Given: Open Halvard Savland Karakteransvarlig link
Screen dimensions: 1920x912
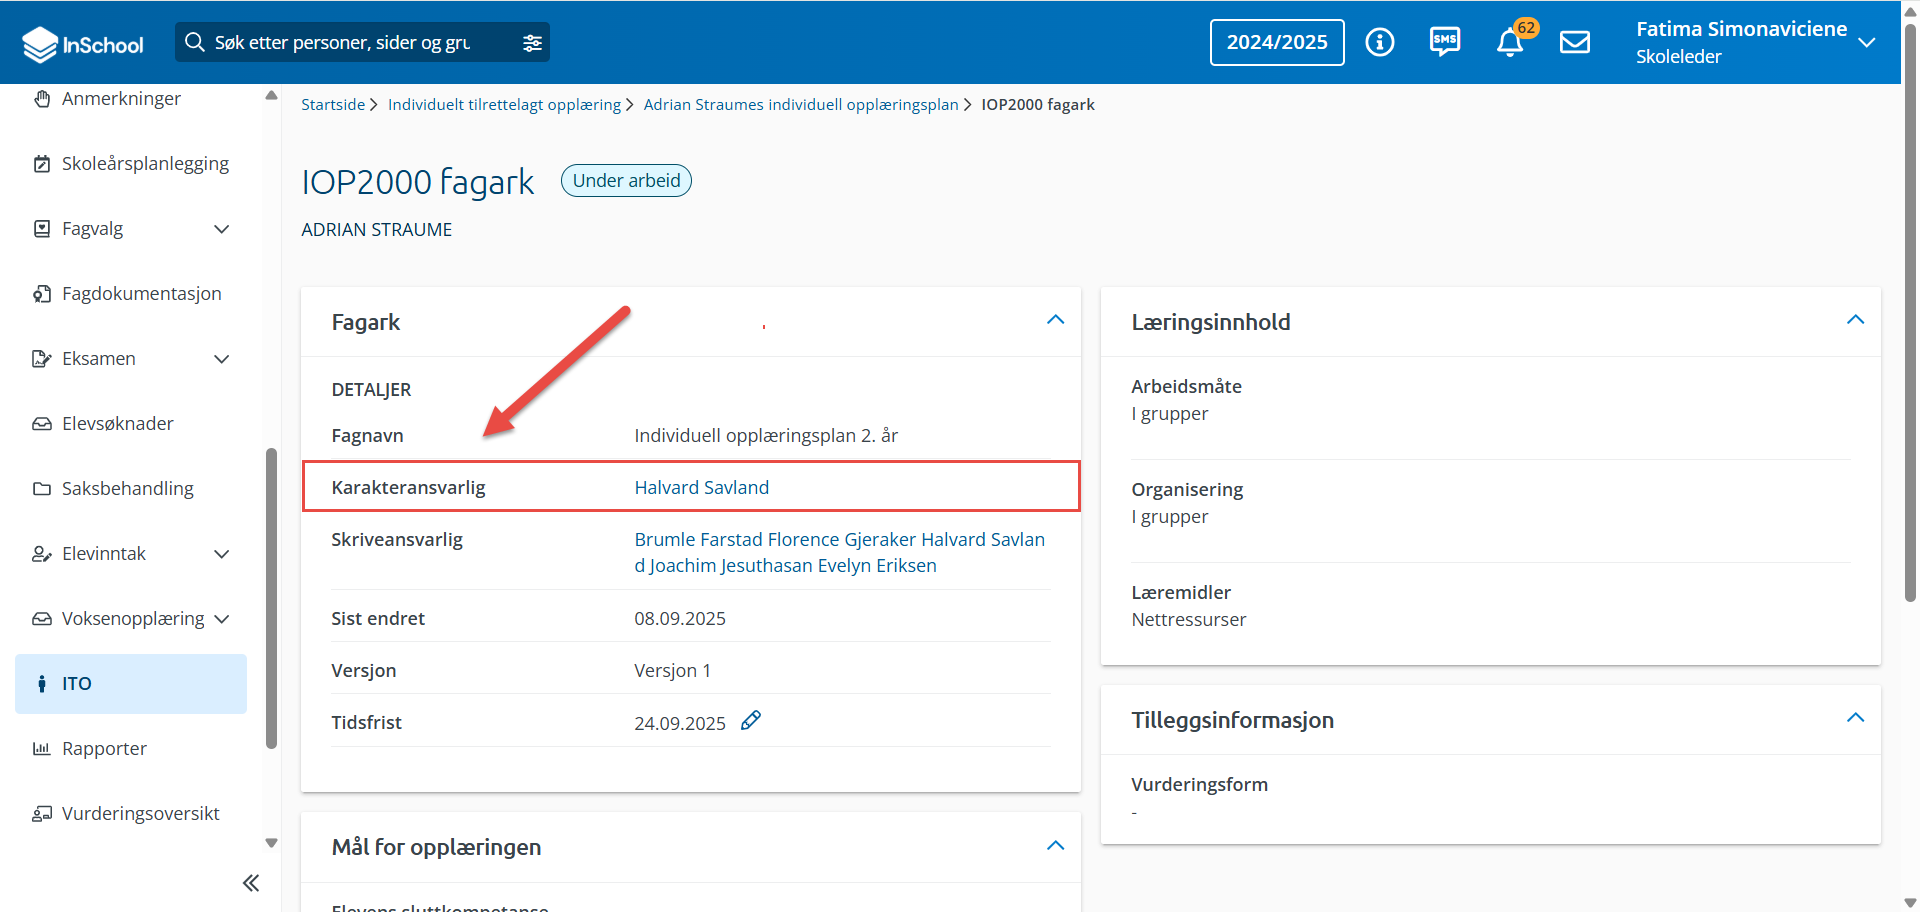Looking at the screenshot, I should (702, 487).
